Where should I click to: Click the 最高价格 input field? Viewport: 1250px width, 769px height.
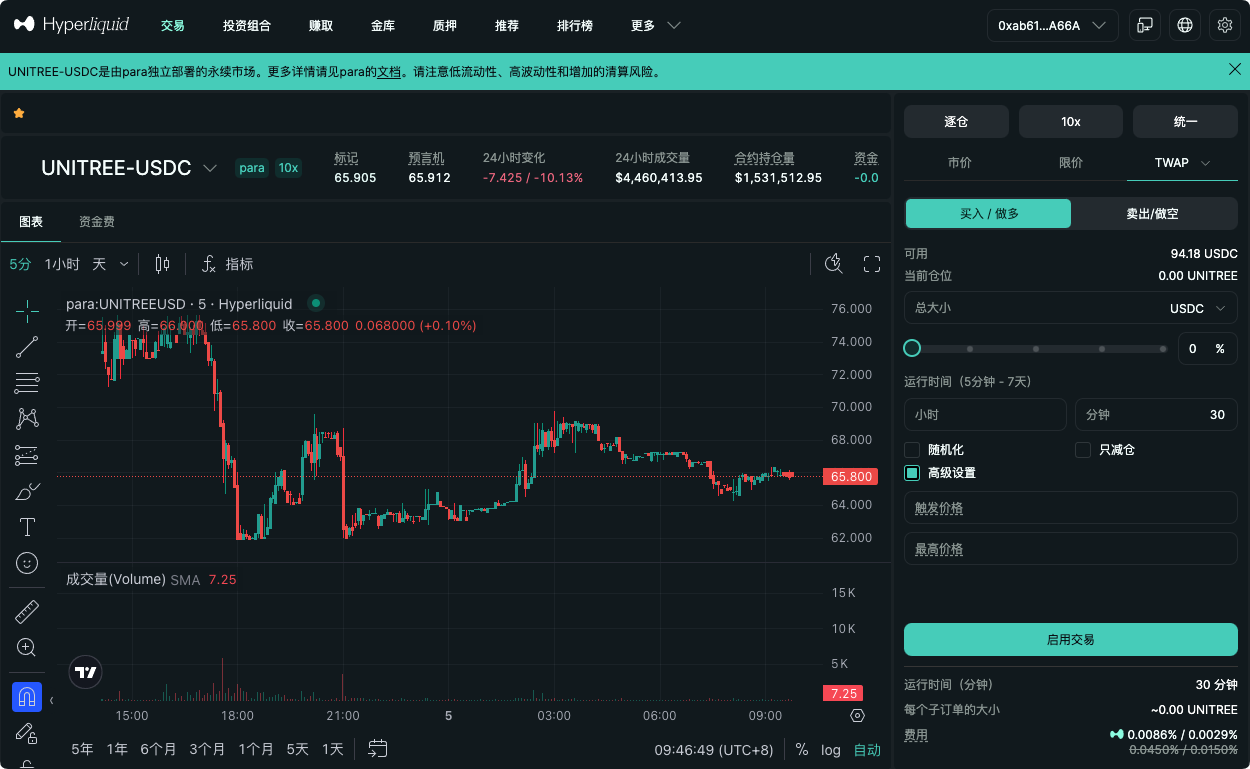point(1071,549)
